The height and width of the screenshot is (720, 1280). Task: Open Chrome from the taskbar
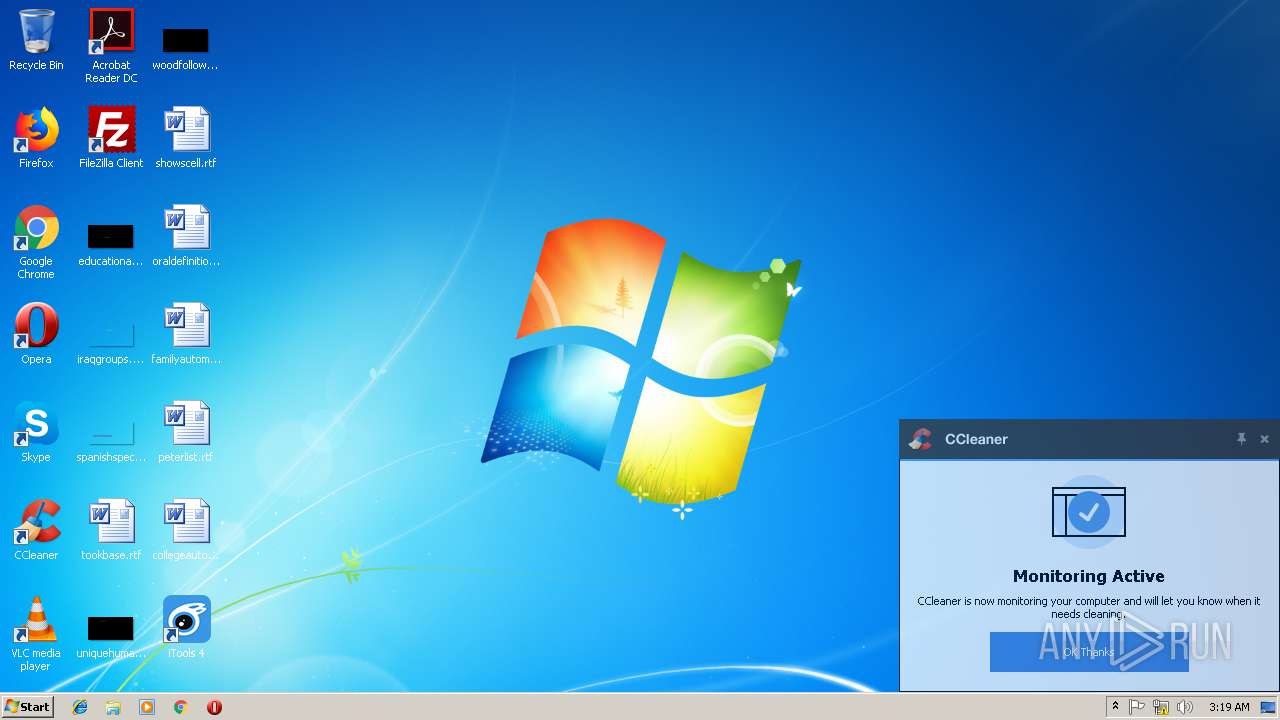click(x=181, y=706)
